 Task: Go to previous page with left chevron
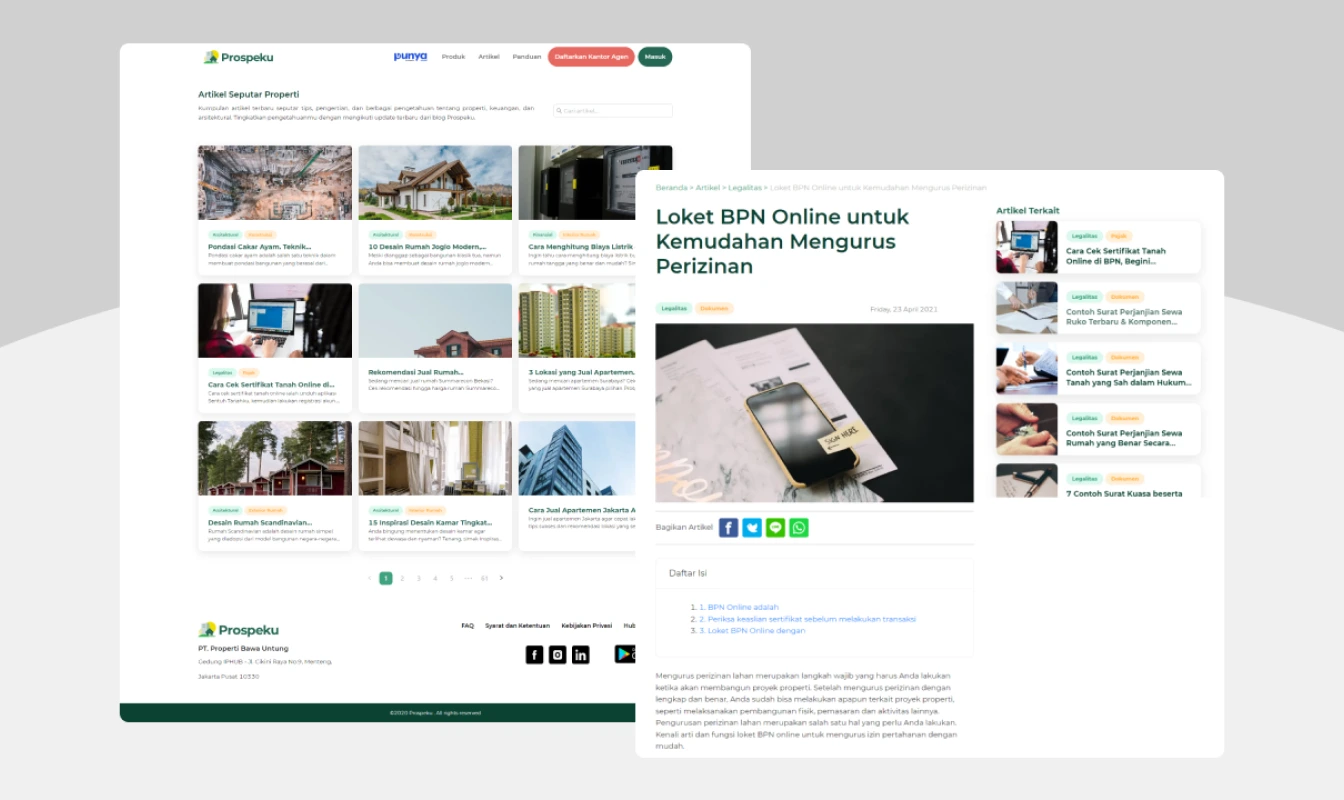pyautogui.click(x=369, y=578)
